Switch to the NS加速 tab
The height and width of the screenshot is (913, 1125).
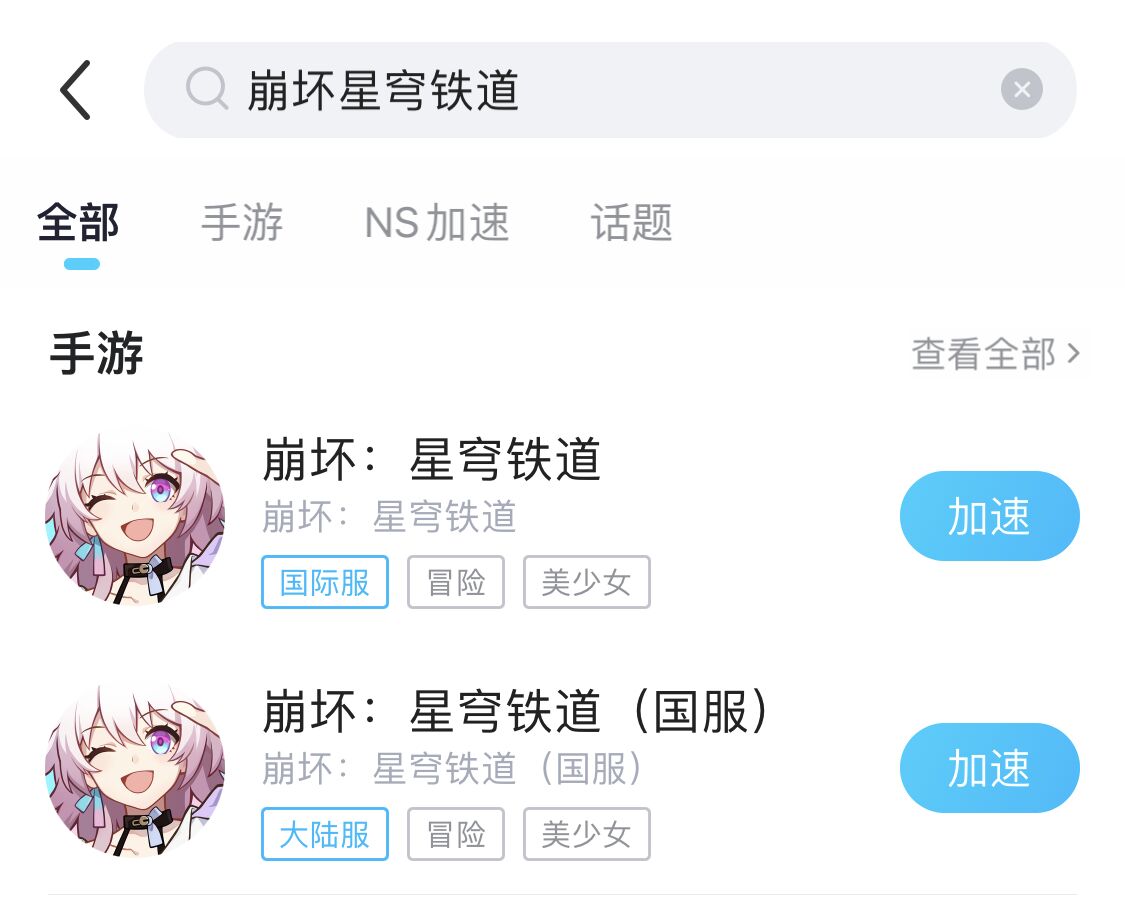point(436,222)
